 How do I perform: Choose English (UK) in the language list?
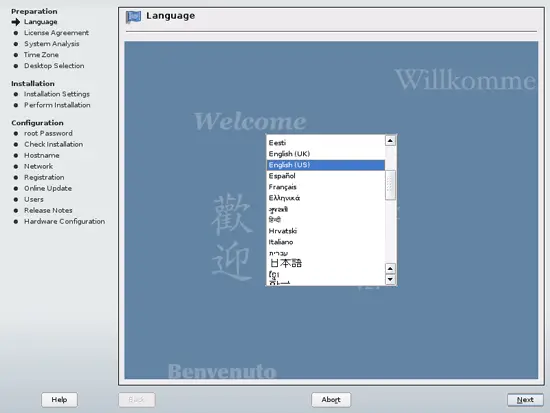tap(326, 154)
